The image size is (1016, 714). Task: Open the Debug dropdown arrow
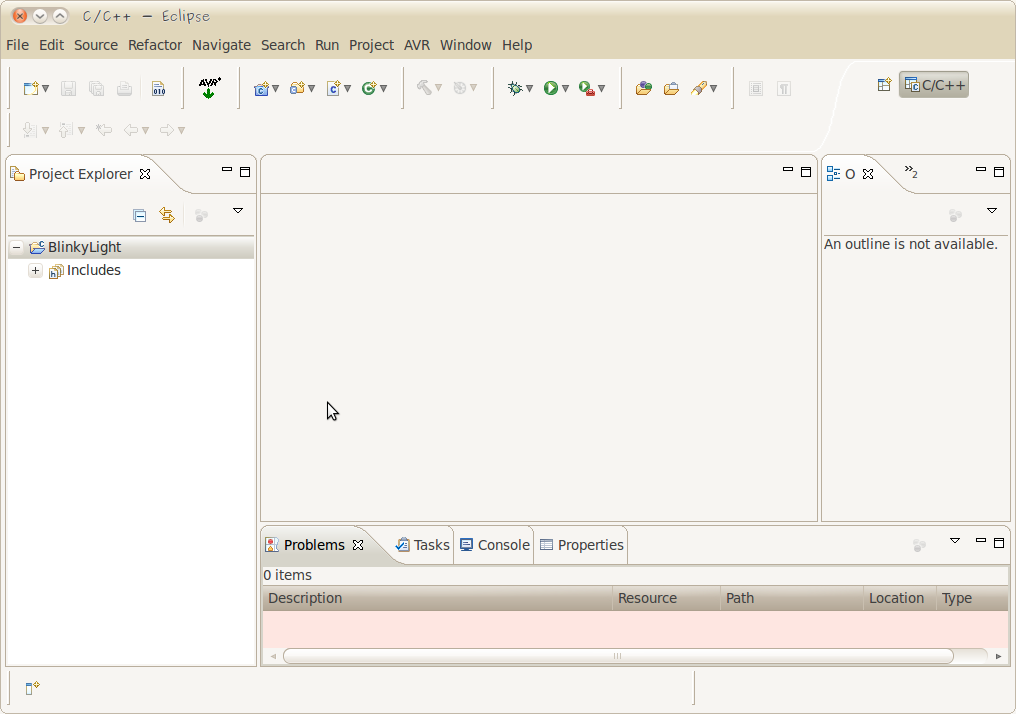(529, 89)
